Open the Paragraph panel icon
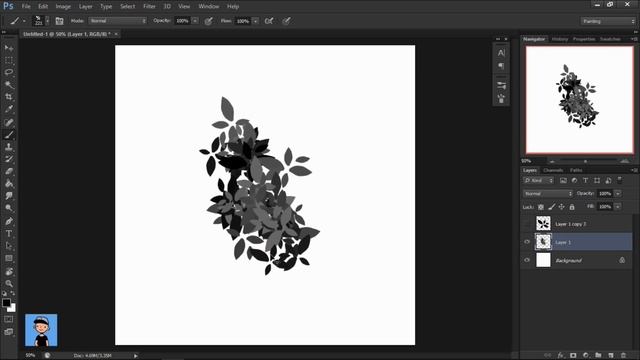This screenshot has height=360, width=640. 501,65
